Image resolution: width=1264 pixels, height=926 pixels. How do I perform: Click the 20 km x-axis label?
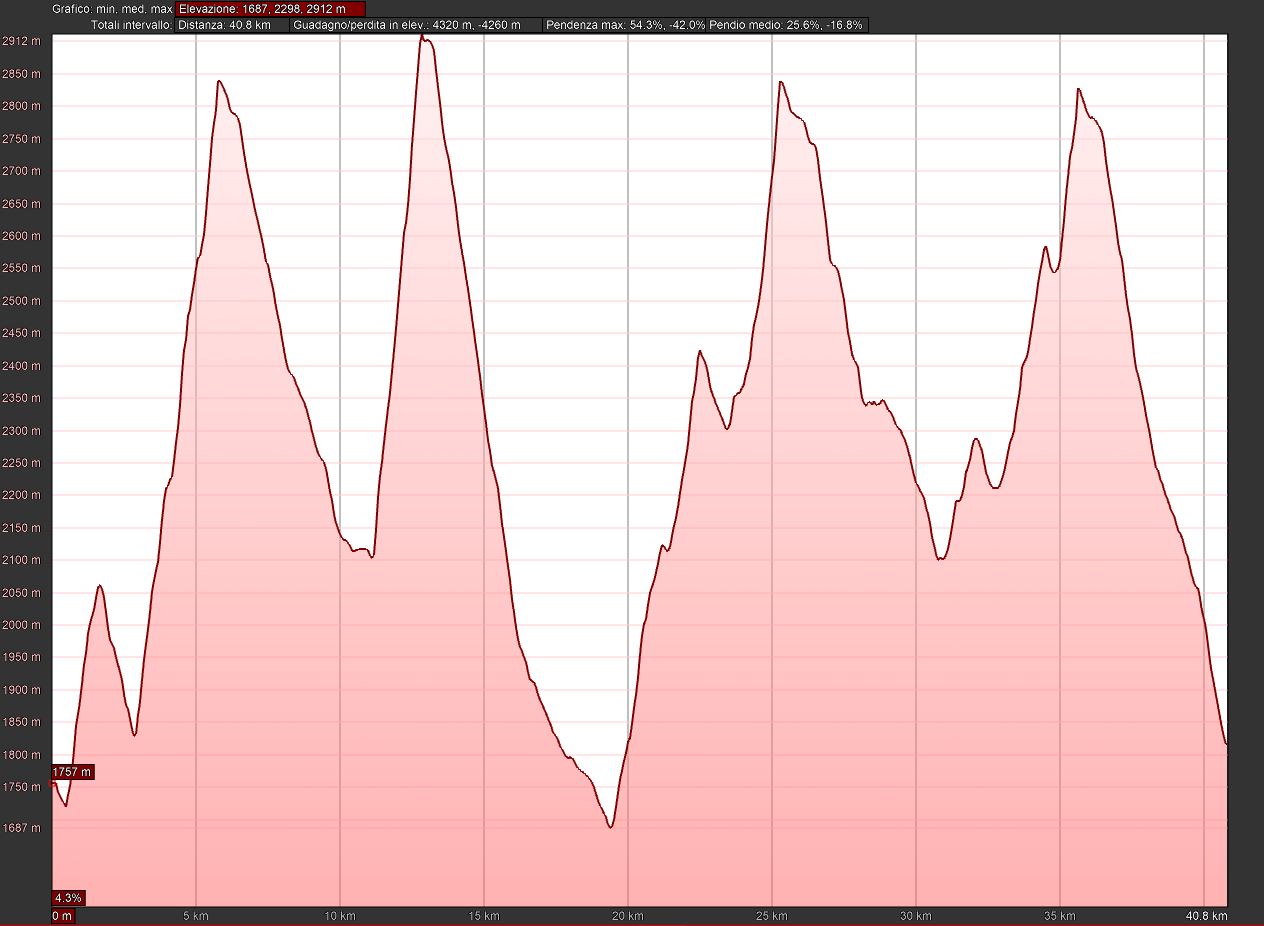(x=628, y=916)
